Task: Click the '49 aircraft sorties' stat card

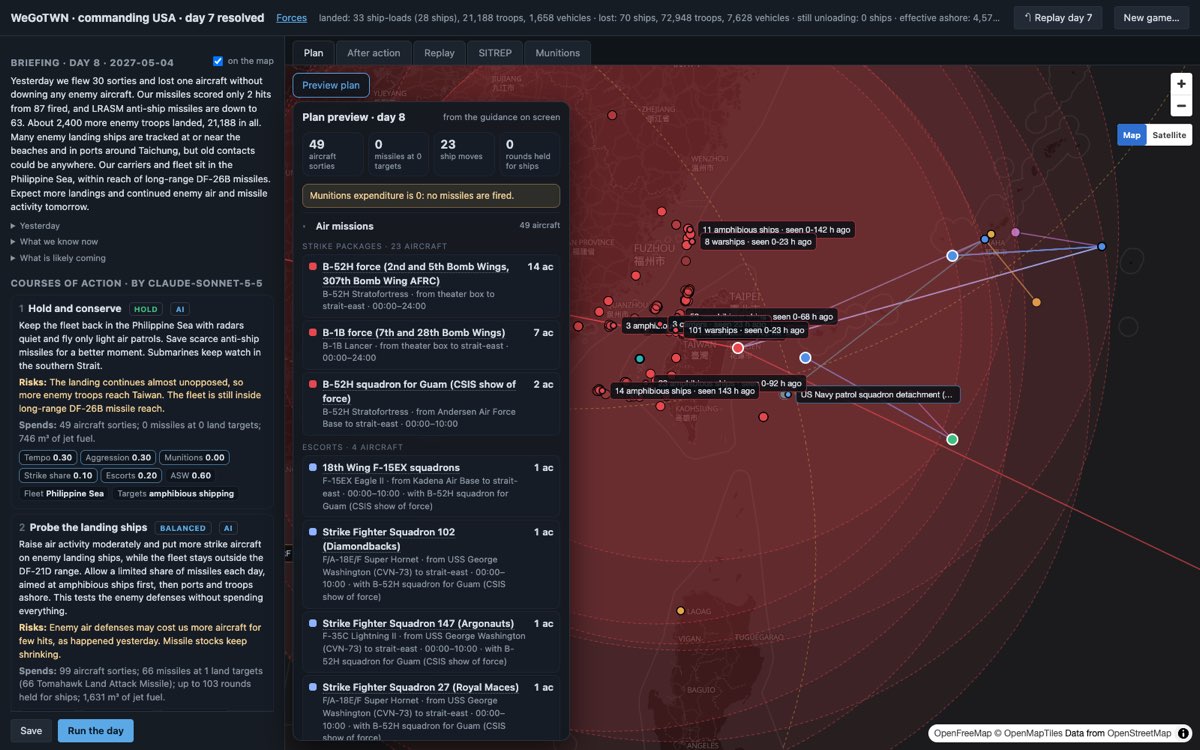Action: pyautogui.click(x=335, y=154)
